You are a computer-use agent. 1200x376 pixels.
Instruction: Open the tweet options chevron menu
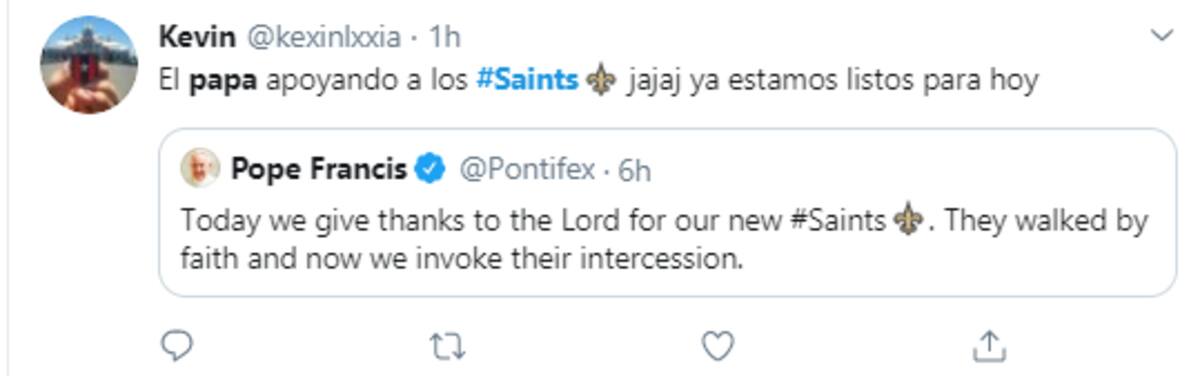1162,36
